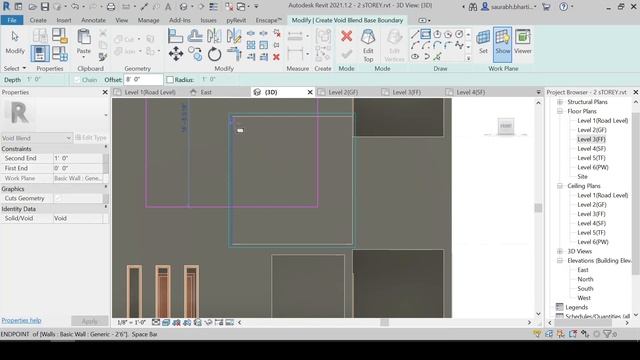Viewport: 640px width, 360px height.
Task: Select the Start-End-Radius Arc tool
Action: coord(415,45)
